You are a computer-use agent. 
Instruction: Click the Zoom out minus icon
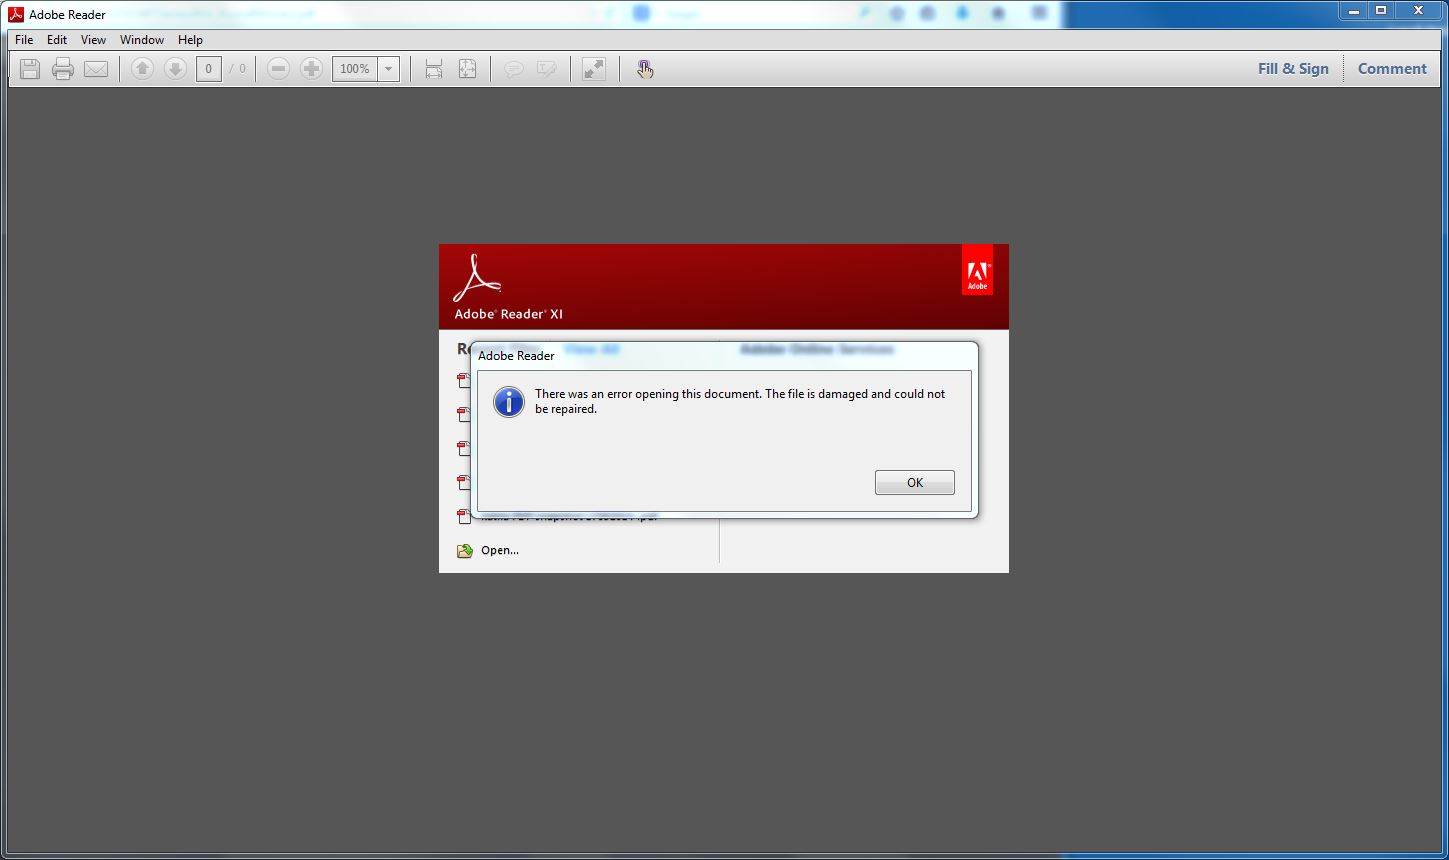tap(279, 69)
